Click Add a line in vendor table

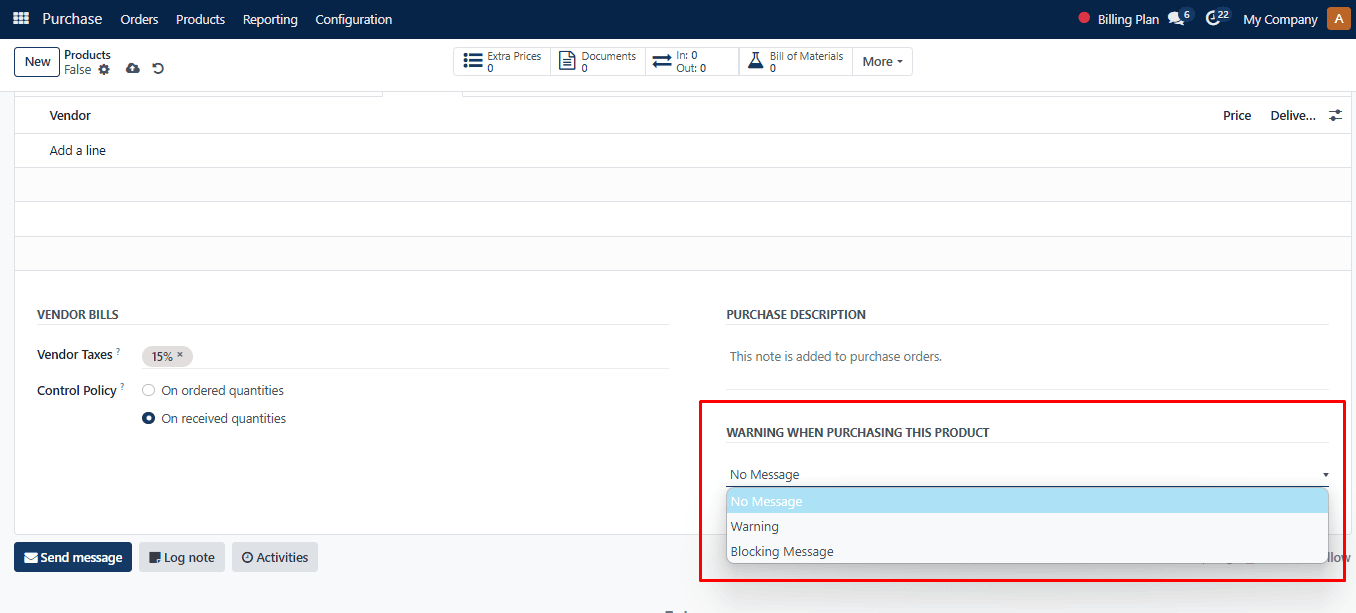(78, 151)
